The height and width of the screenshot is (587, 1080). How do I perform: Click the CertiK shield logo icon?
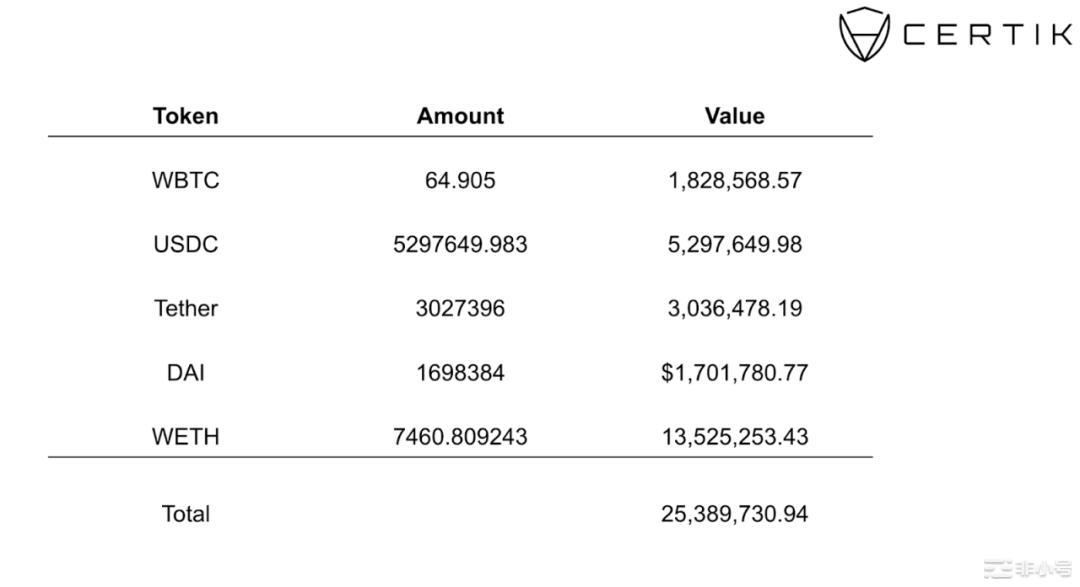pos(864,34)
